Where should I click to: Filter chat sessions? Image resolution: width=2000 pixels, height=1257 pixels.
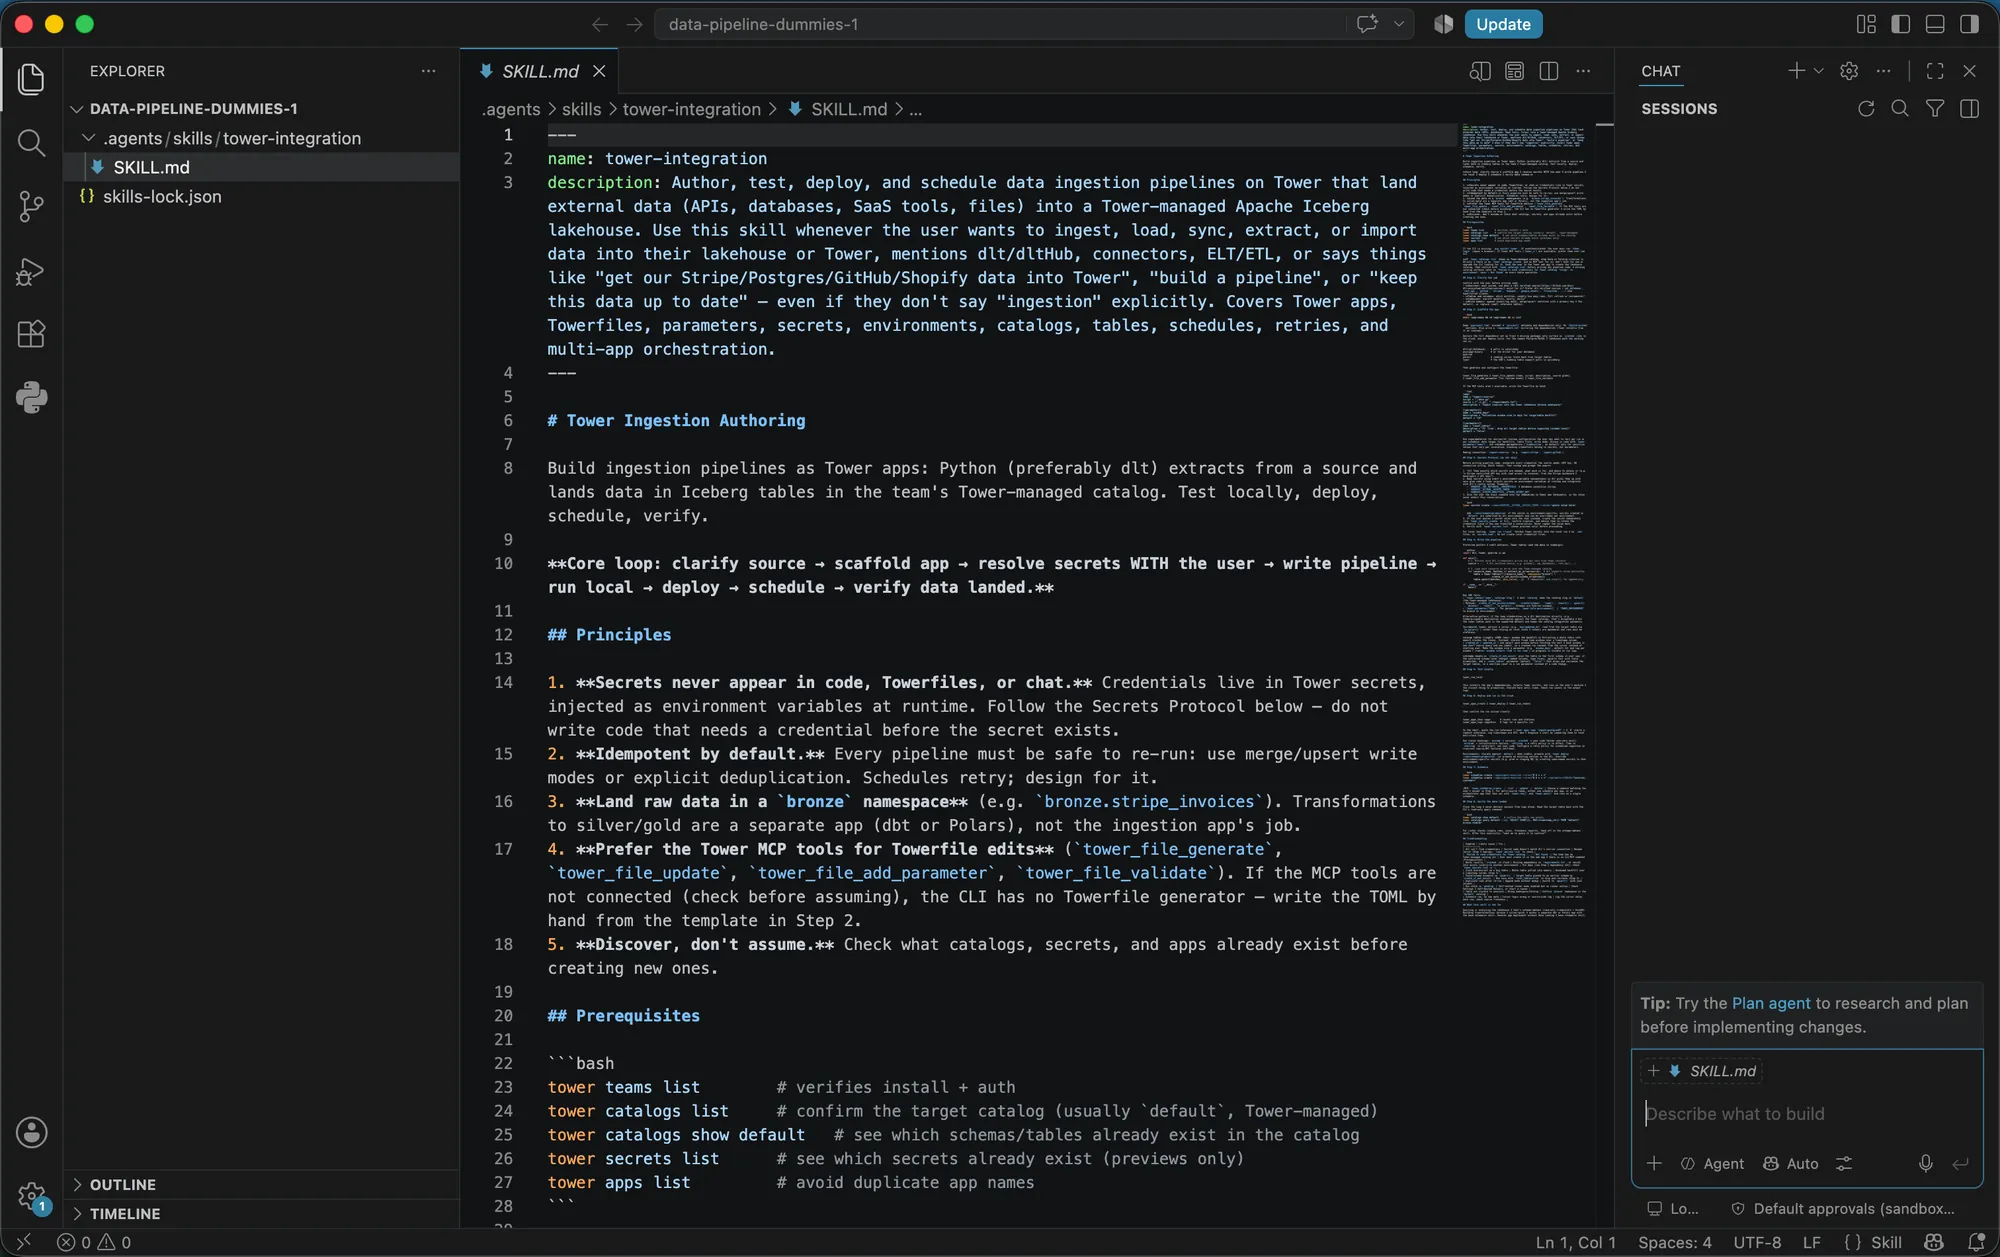coord(1935,108)
